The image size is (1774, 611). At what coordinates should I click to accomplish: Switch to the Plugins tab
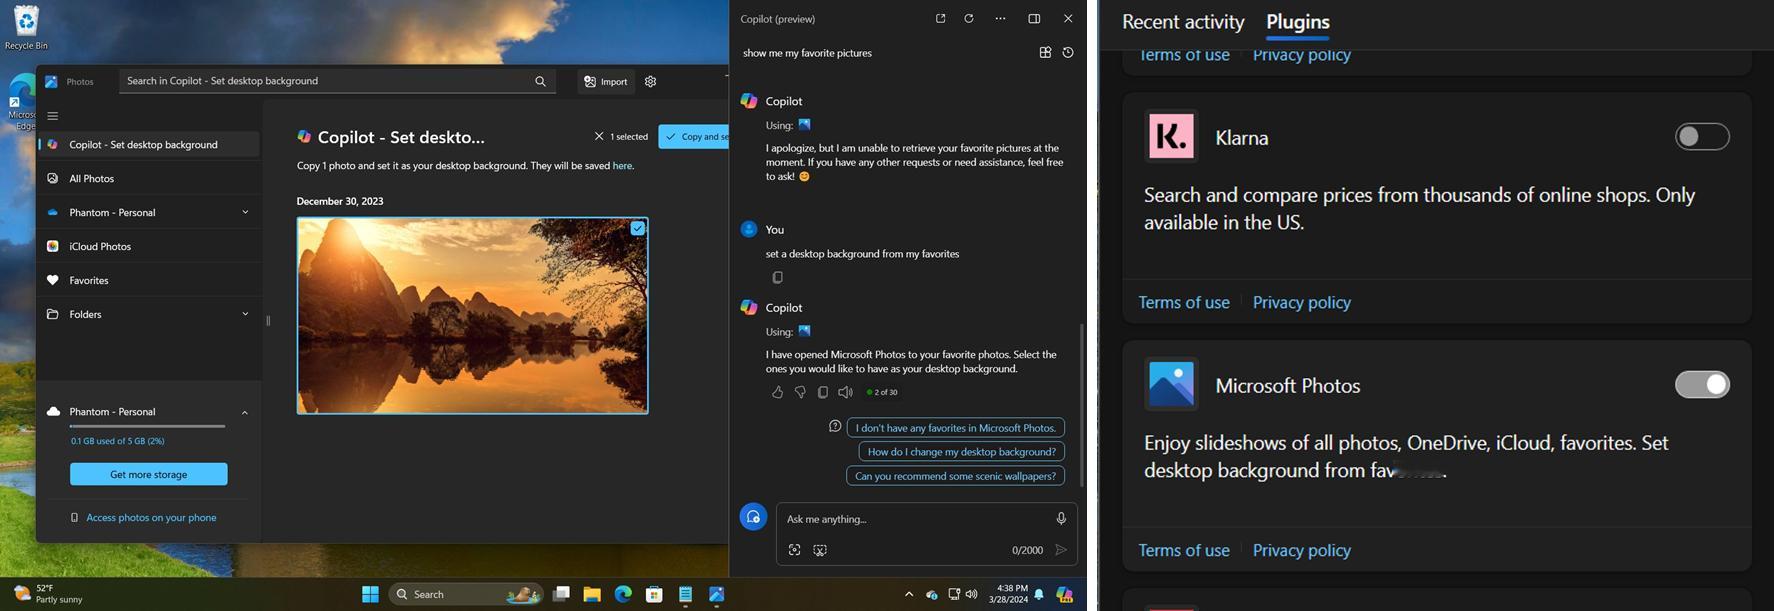pyautogui.click(x=1298, y=22)
